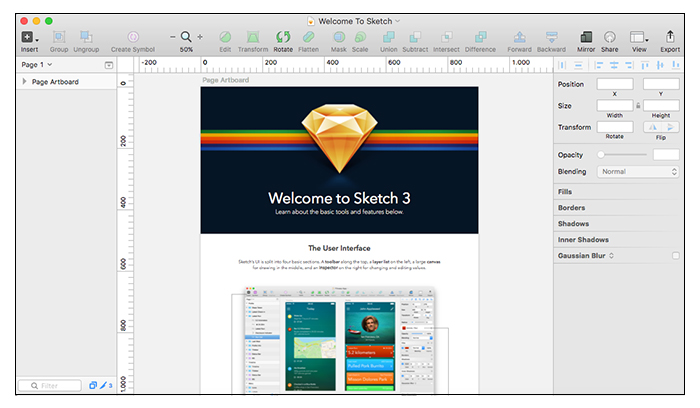Open the Page 1 dropdown
700x408 pixels.
point(37,65)
